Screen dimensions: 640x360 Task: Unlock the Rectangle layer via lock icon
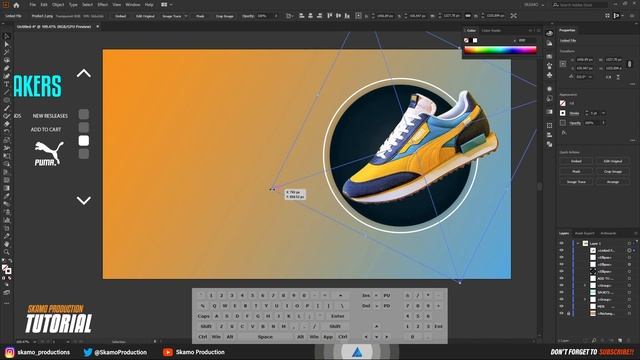point(569,313)
